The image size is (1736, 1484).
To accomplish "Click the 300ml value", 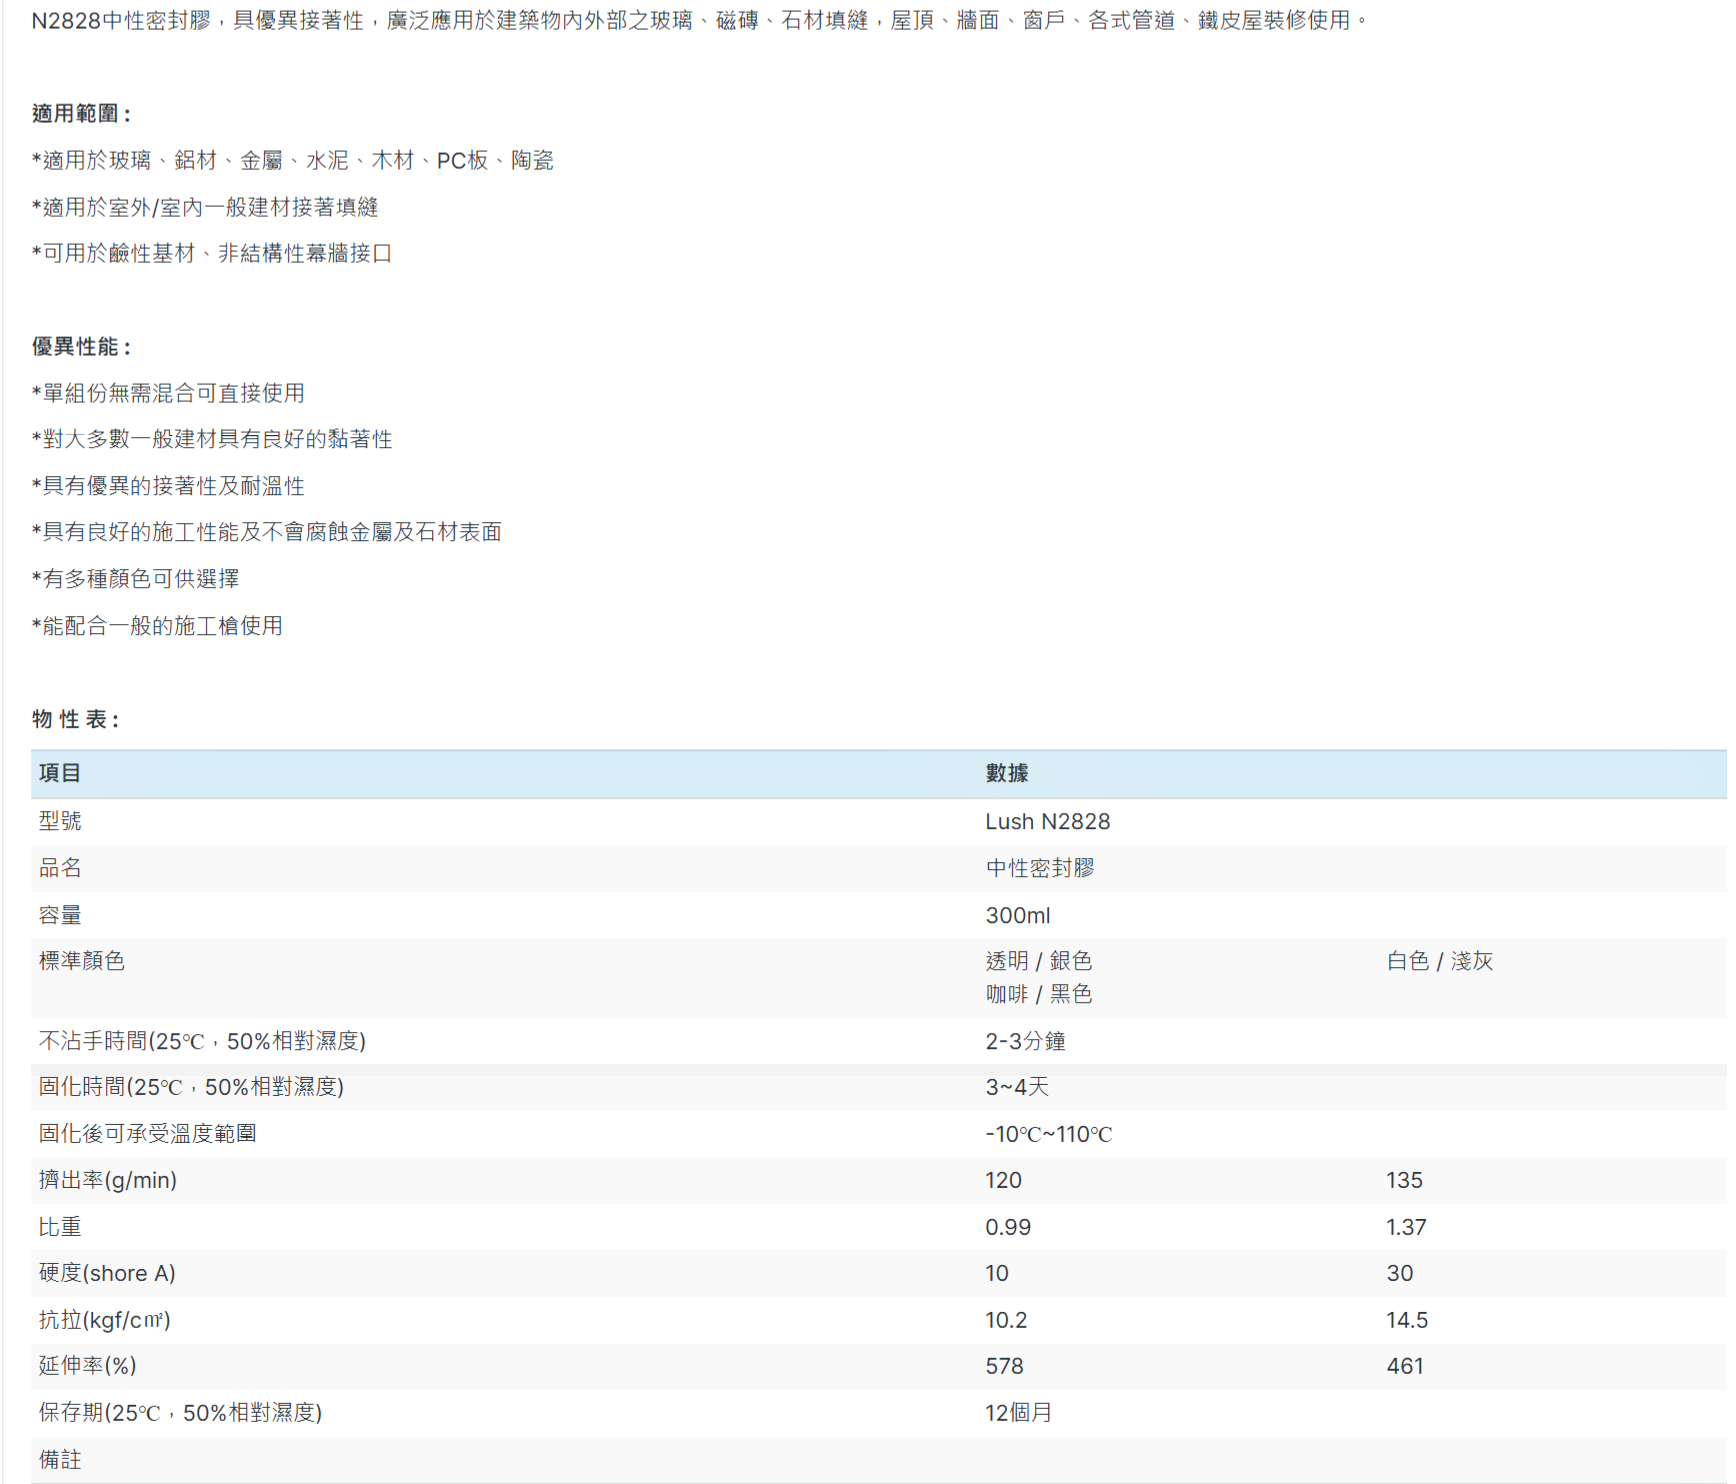I will pyautogui.click(x=1018, y=915).
